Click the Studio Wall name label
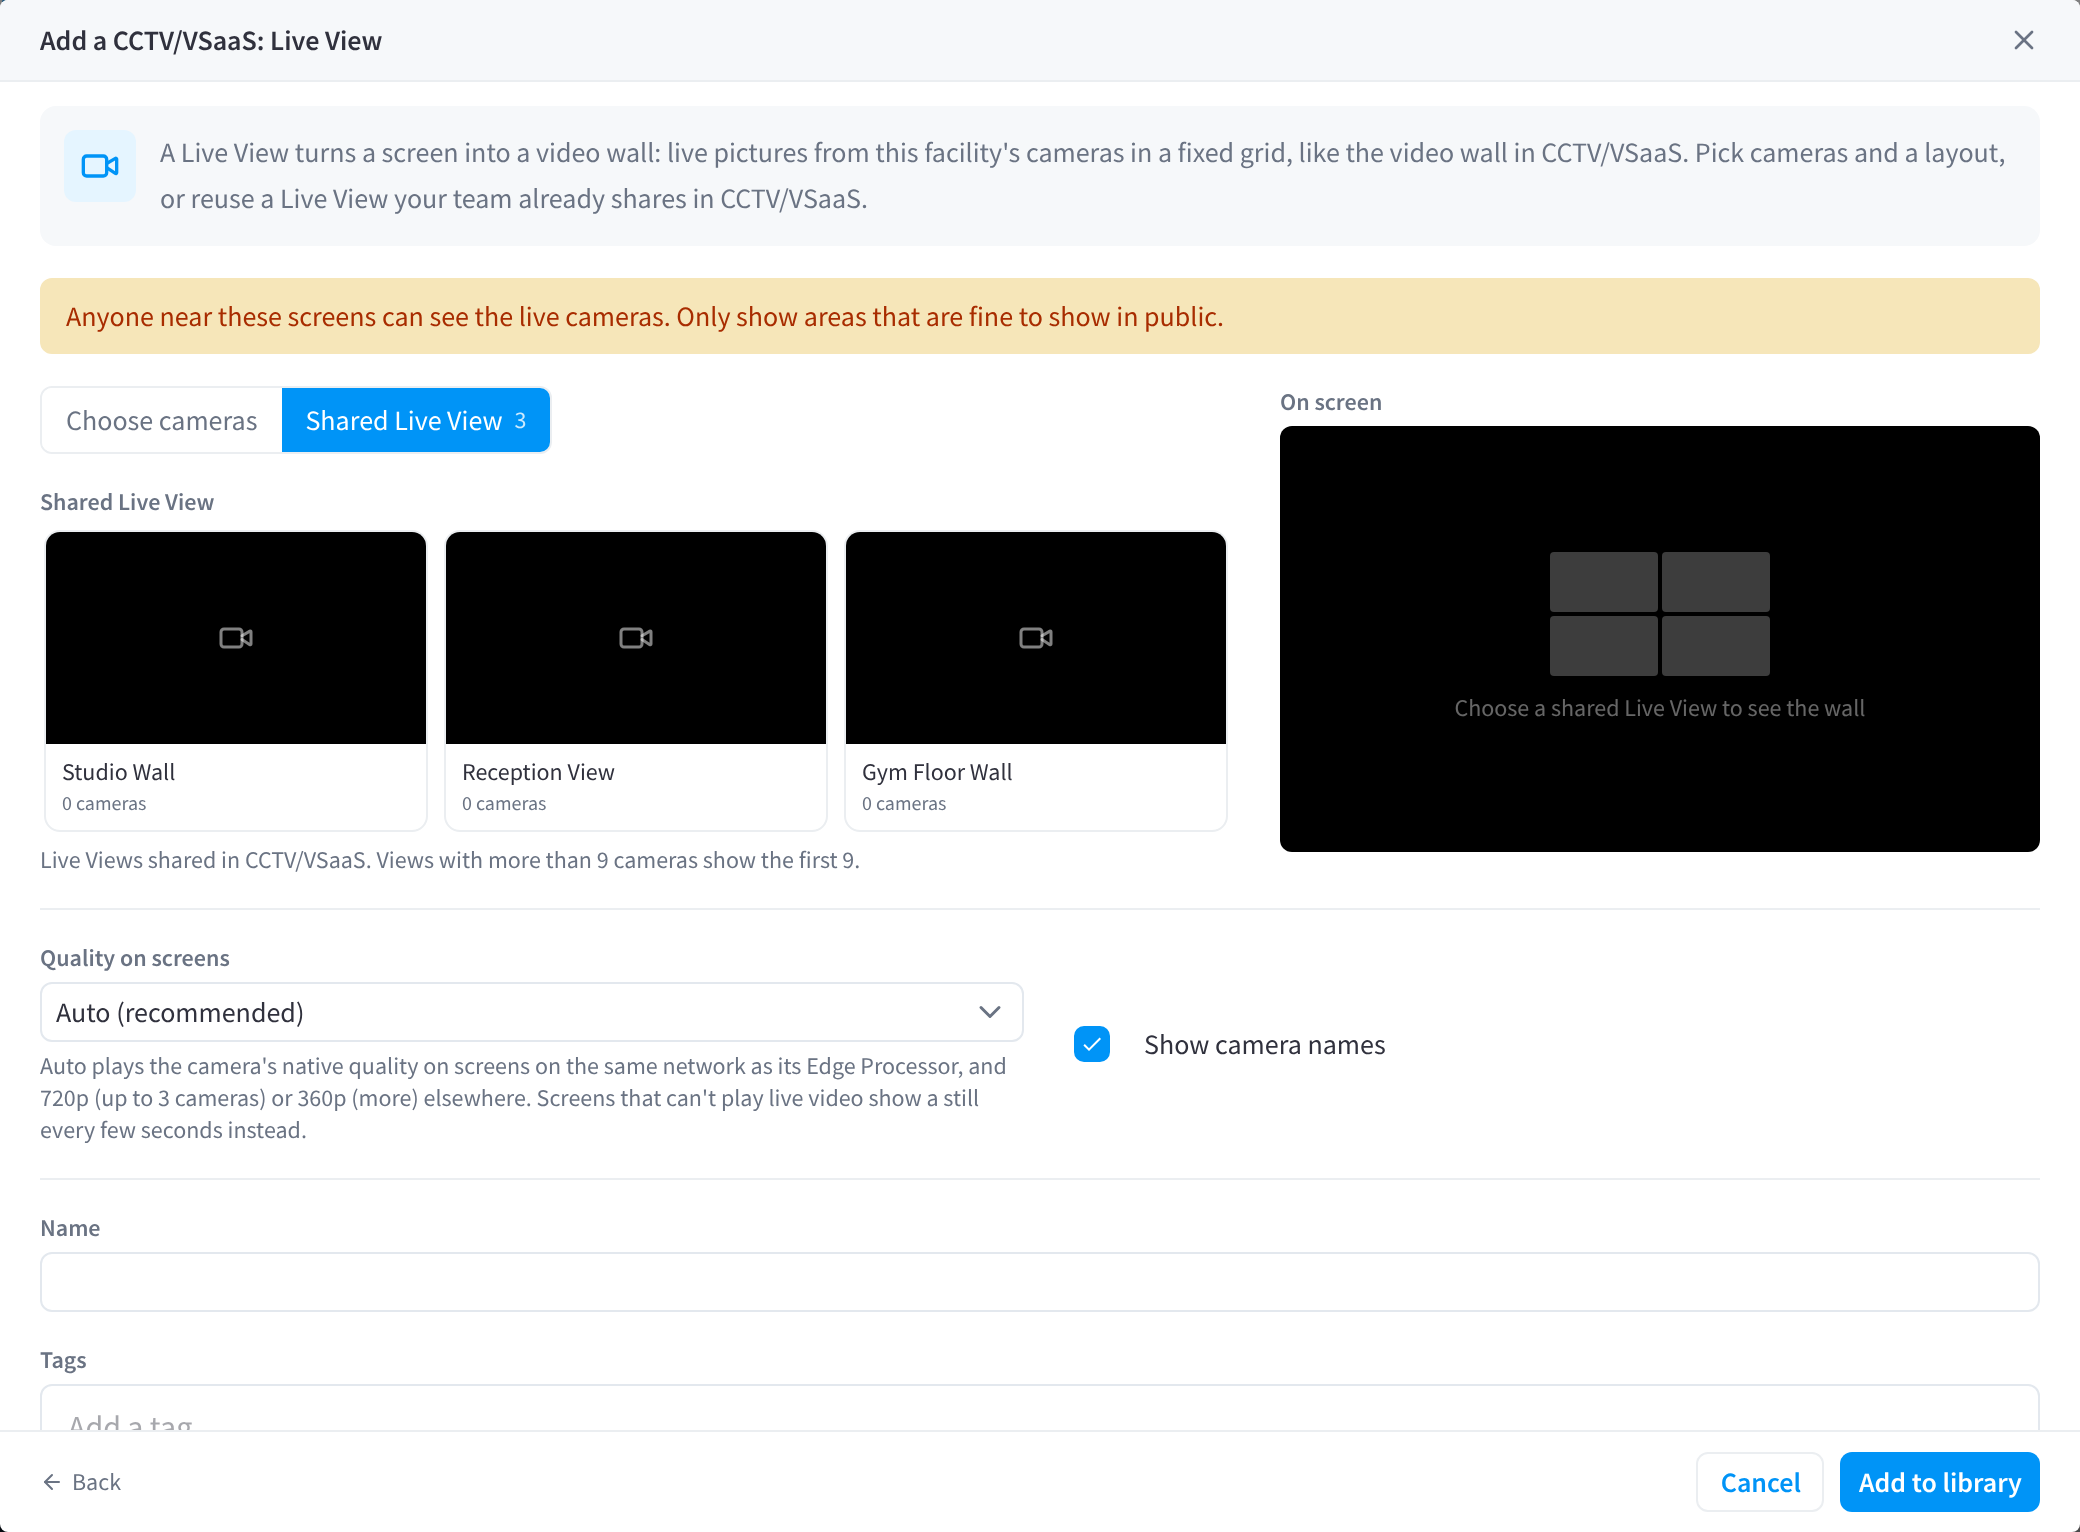 118,772
